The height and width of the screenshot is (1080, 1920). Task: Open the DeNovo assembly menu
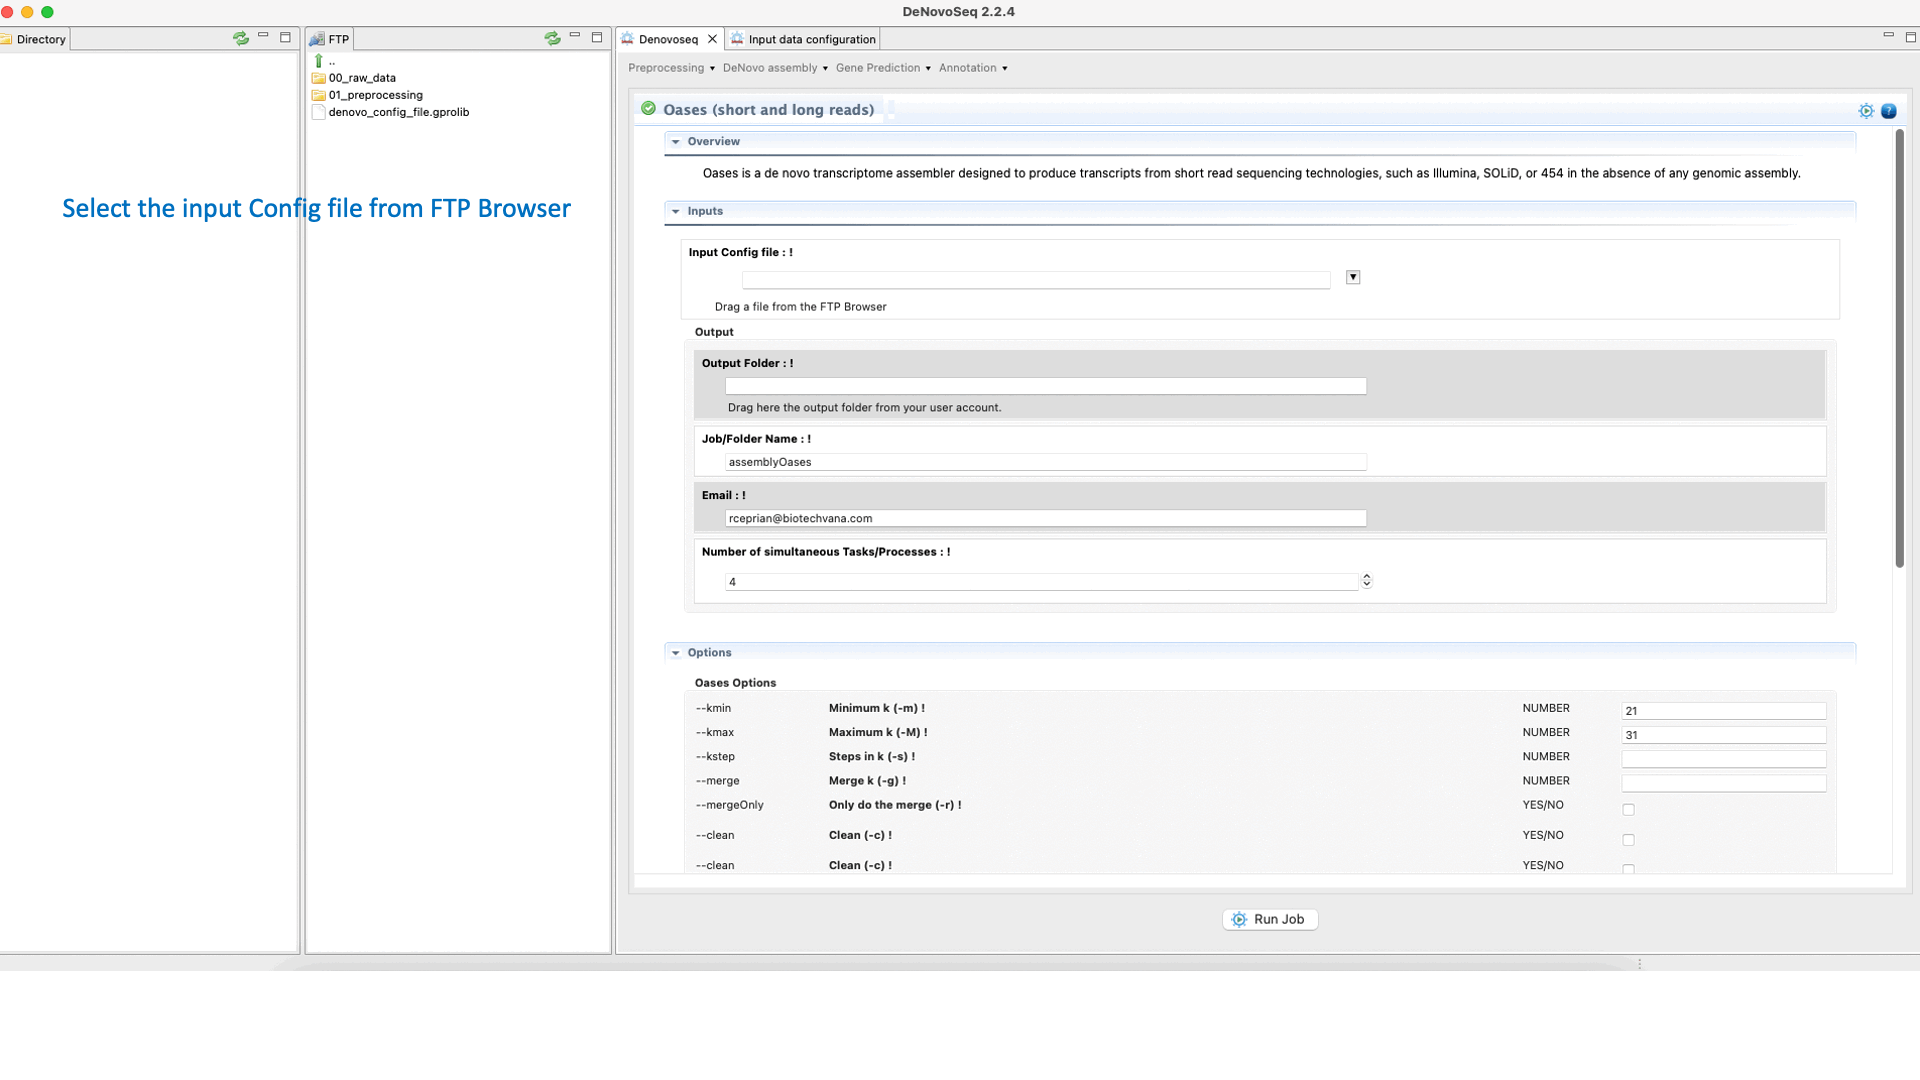tap(775, 68)
